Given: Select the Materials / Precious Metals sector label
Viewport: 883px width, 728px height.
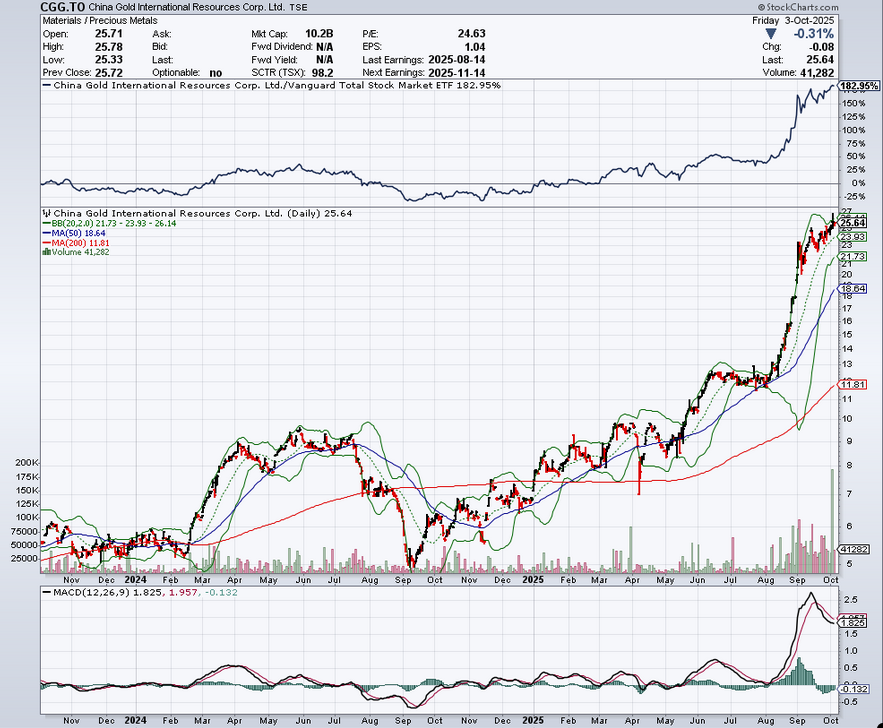Looking at the screenshot, I should (x=100, y=21).
